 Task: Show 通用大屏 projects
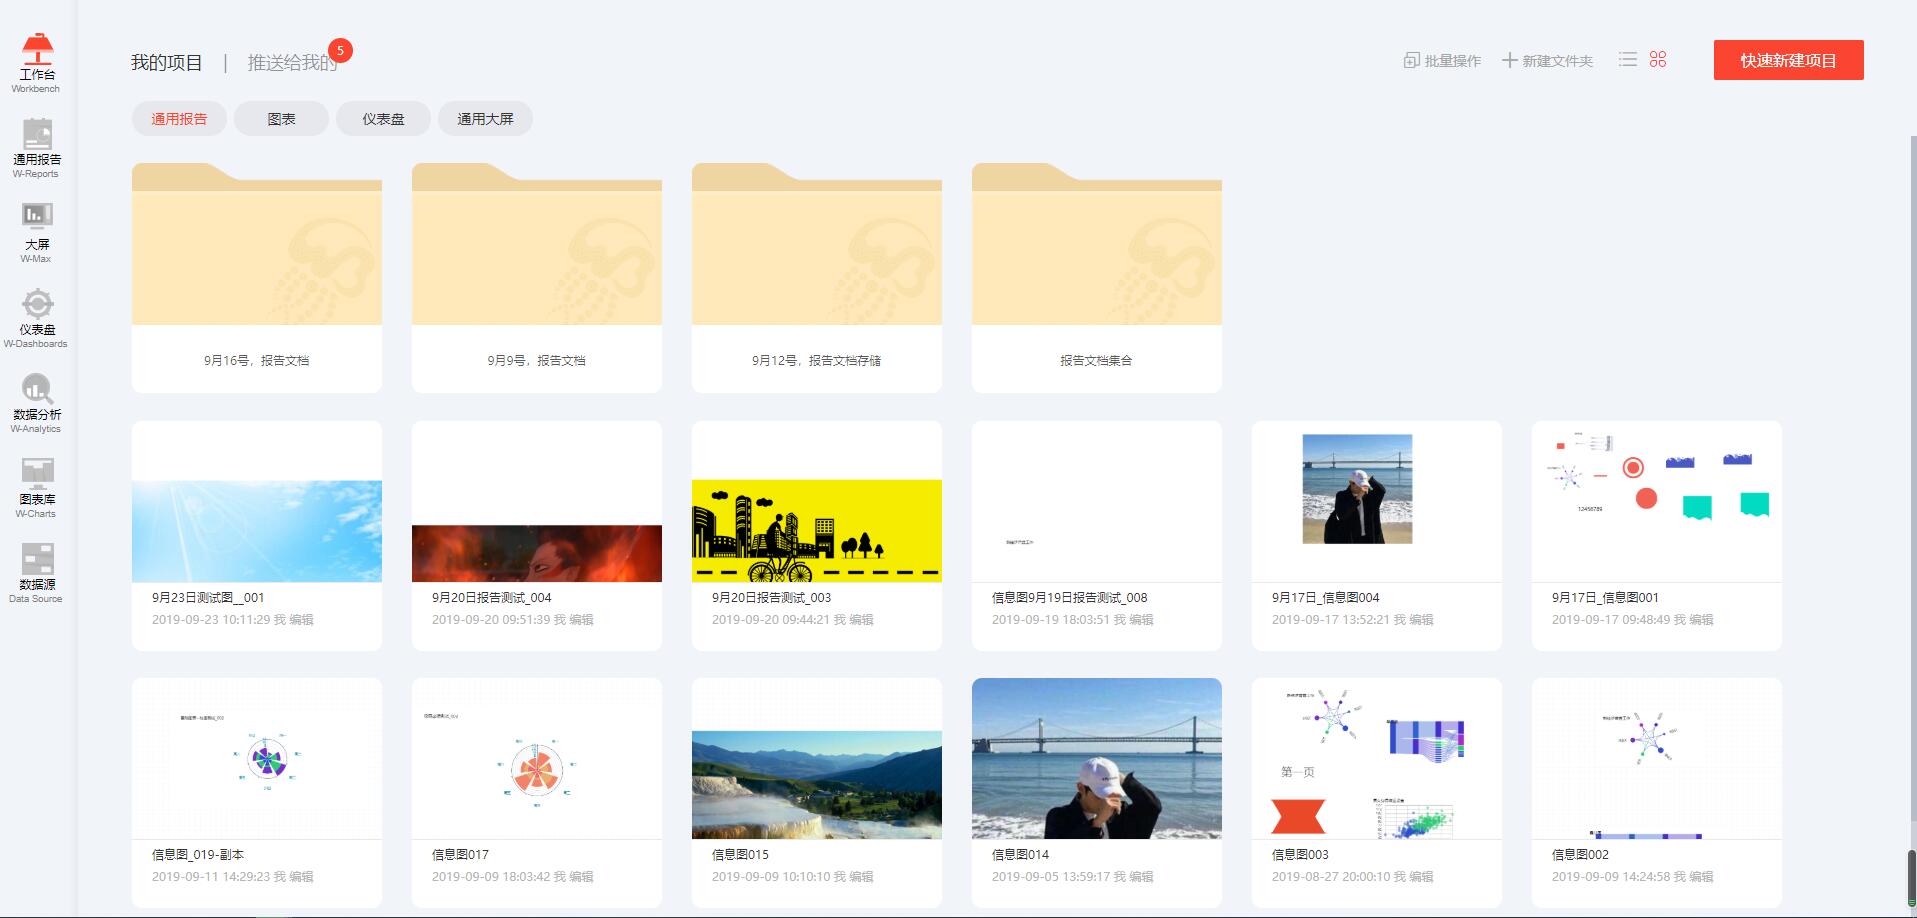pos(485,119)
